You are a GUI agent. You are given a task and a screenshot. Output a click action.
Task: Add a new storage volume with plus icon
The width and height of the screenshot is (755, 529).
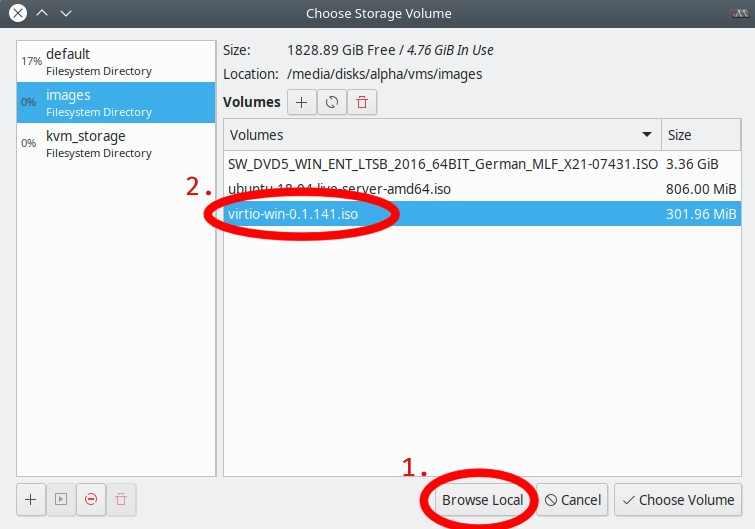point(302,102)
